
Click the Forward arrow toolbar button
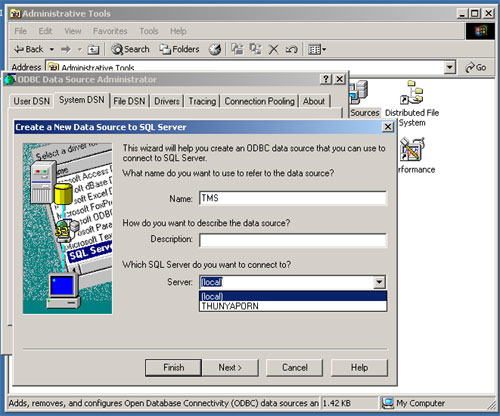click(x=66, y=50)
